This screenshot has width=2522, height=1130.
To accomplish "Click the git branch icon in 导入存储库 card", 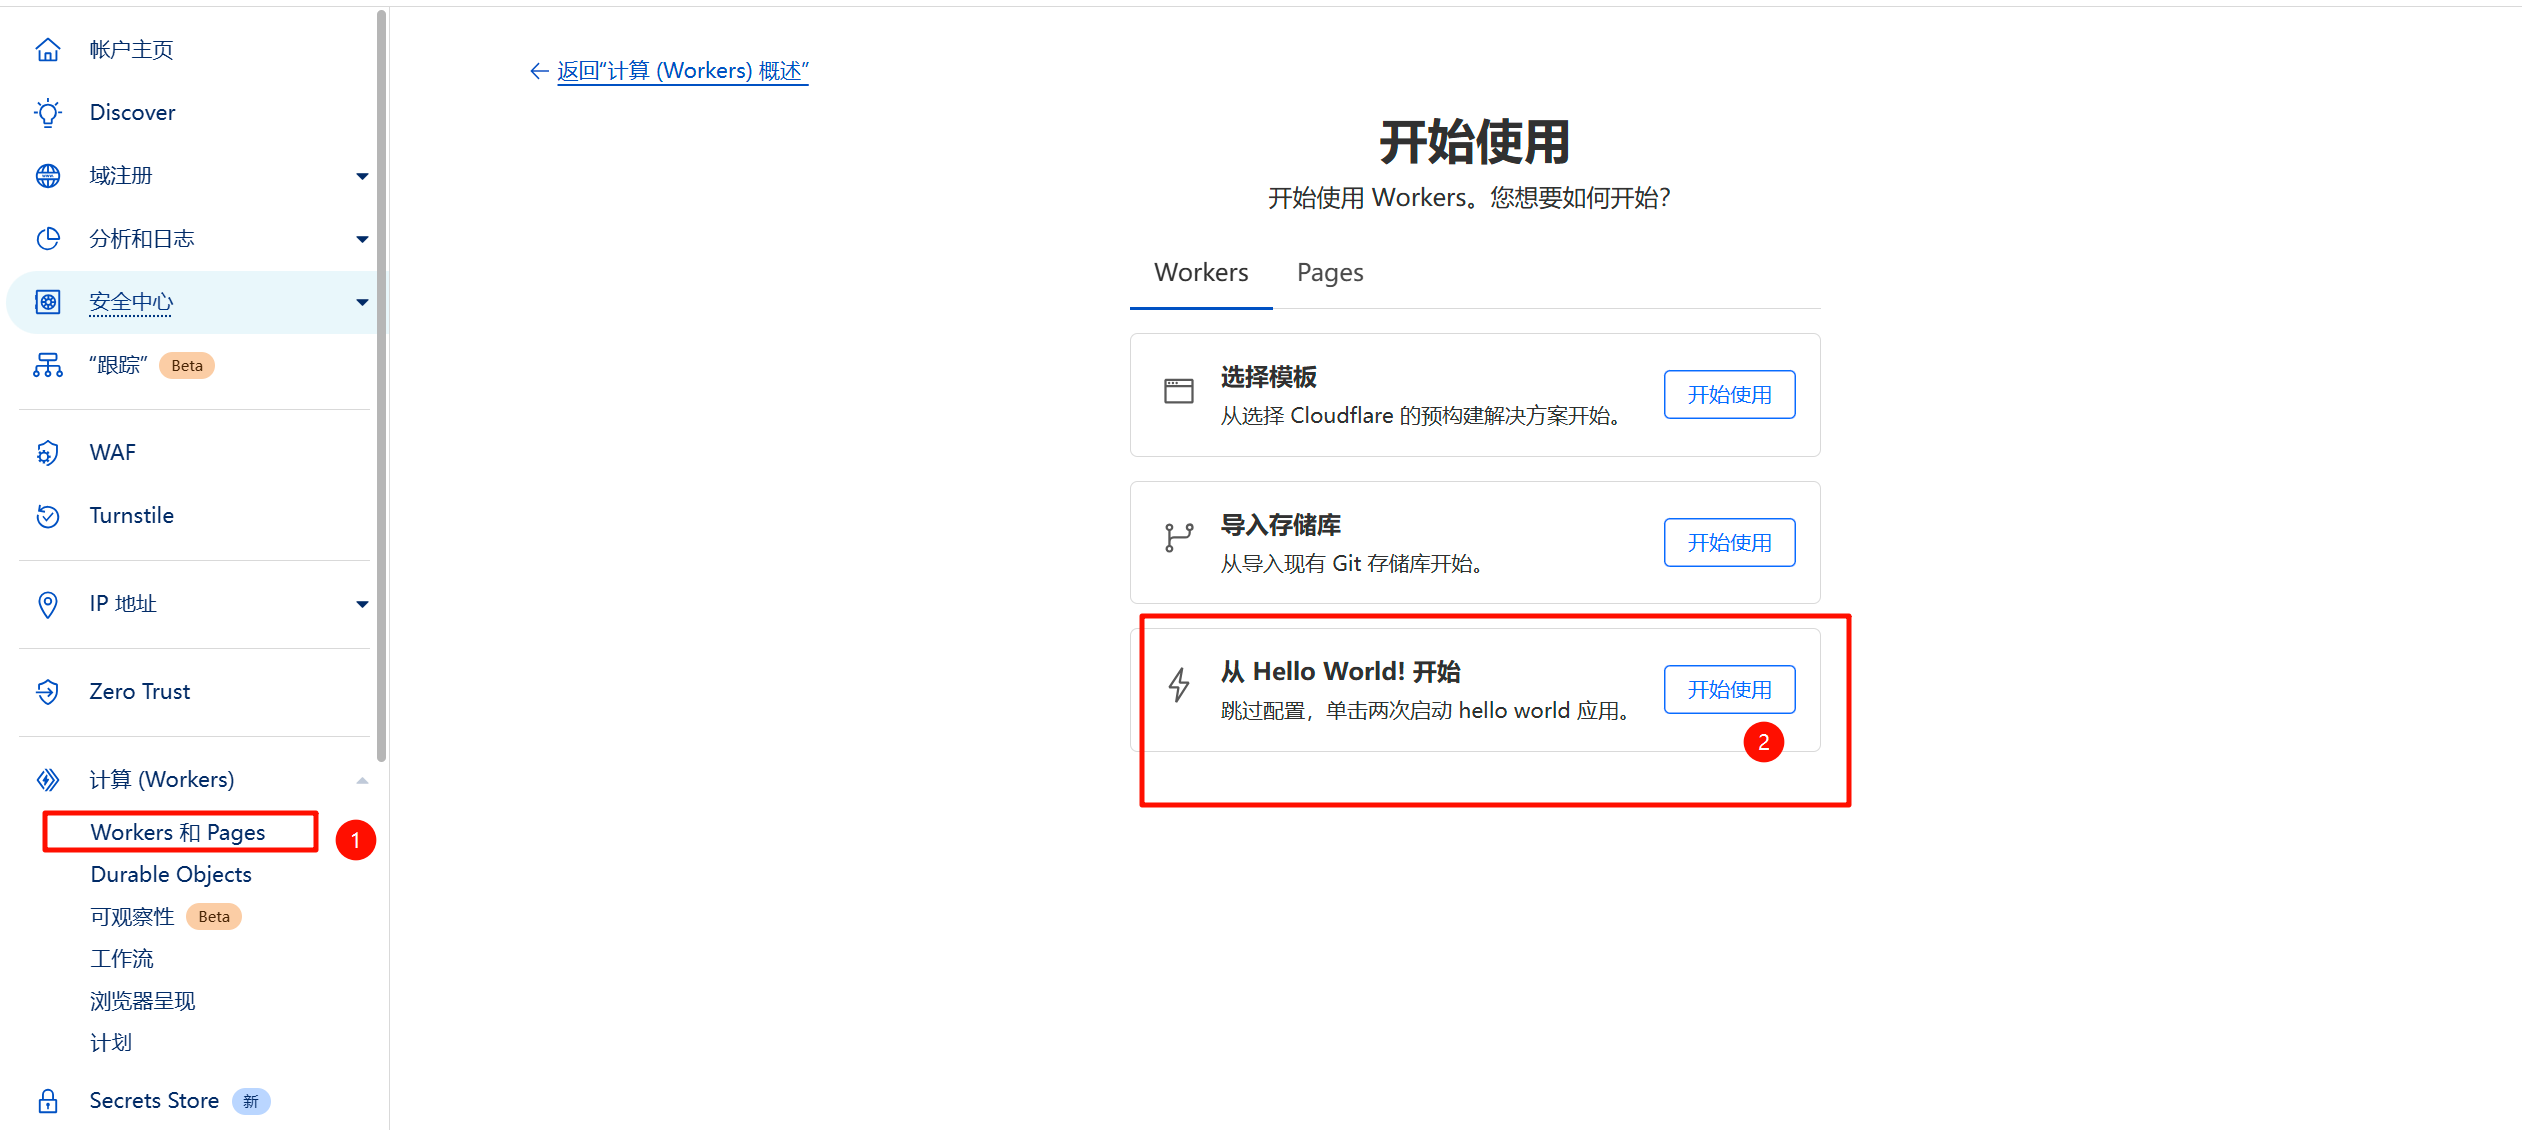I will [1179, 538].
